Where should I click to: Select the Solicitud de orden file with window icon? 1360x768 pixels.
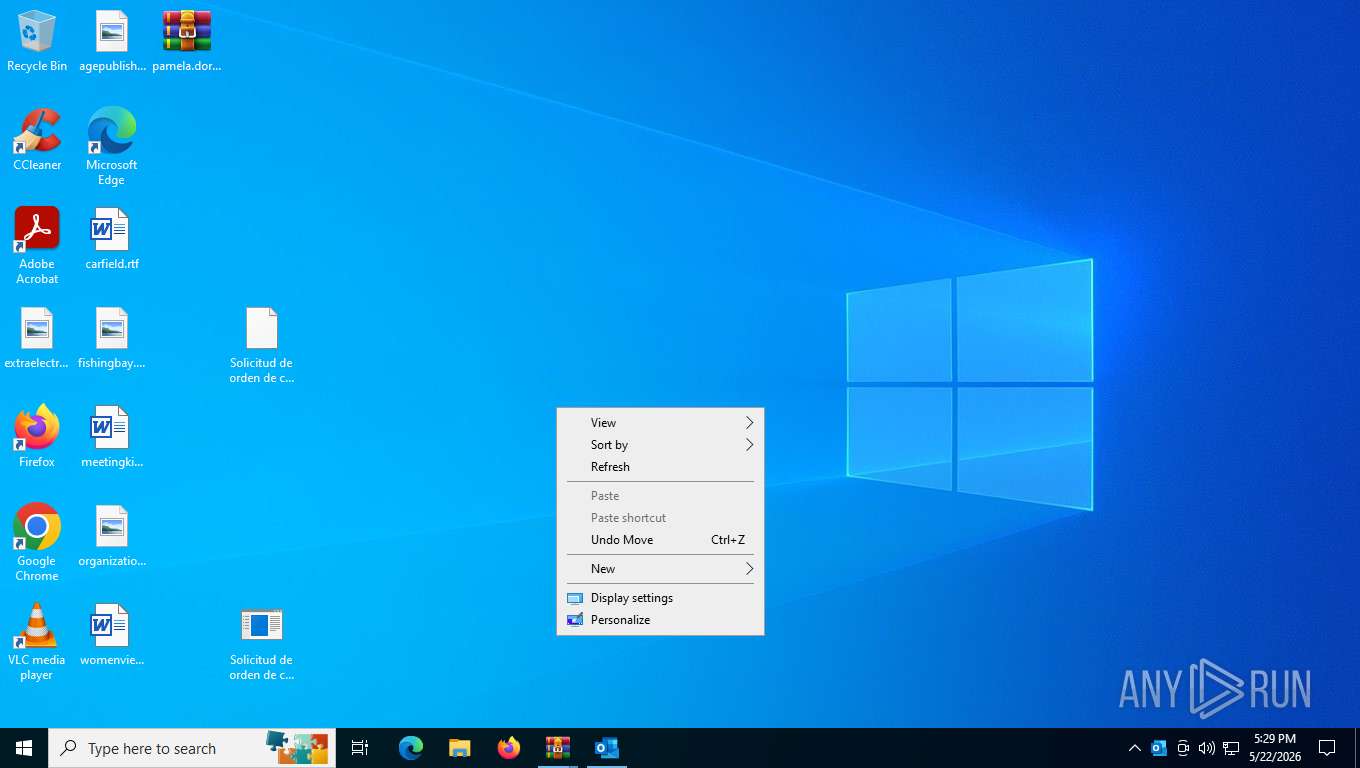(261, 643)
